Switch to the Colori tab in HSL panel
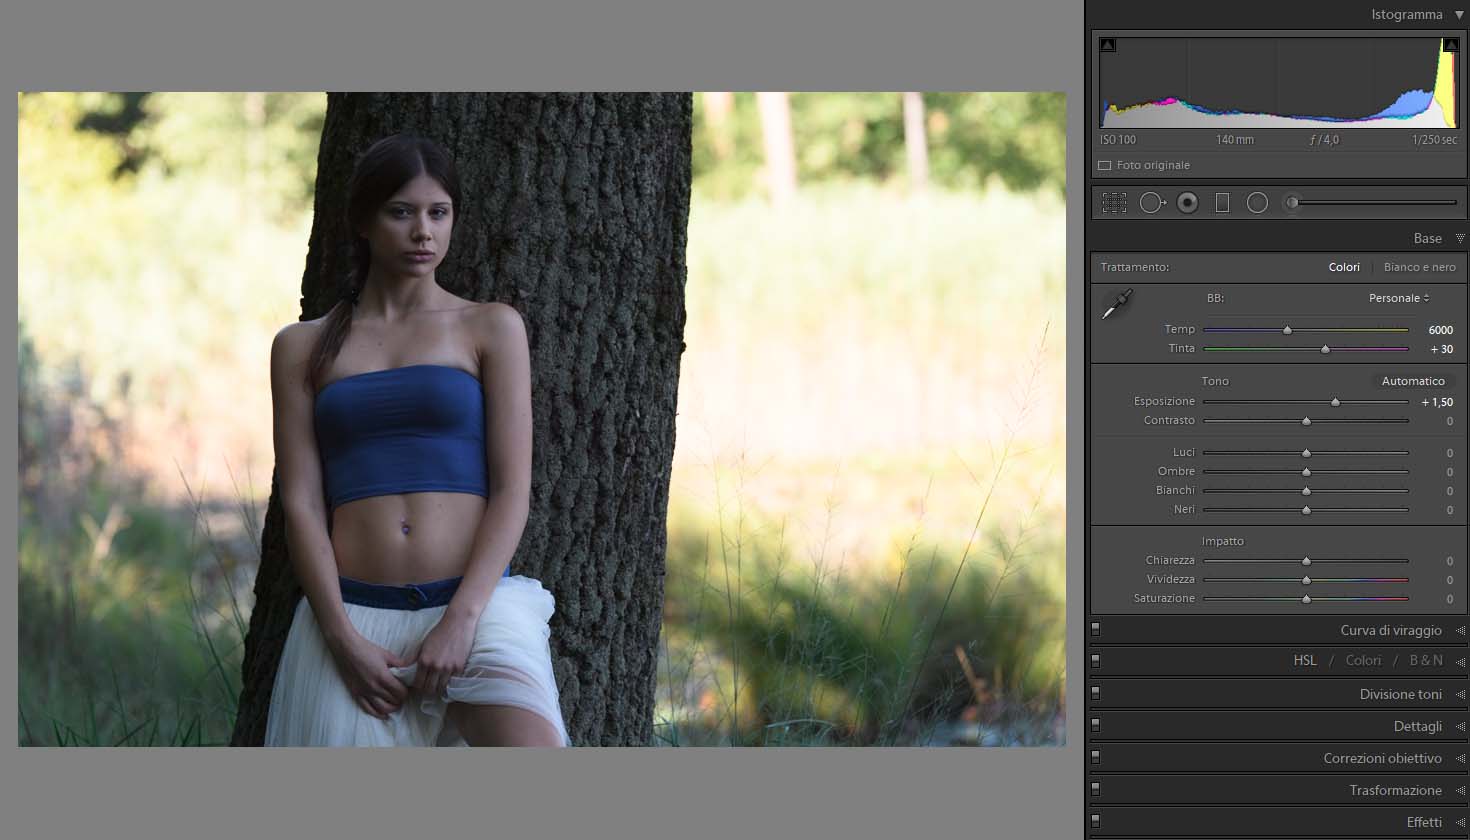The width and height of the screenshot is (1470, 840). (1363, 661)
